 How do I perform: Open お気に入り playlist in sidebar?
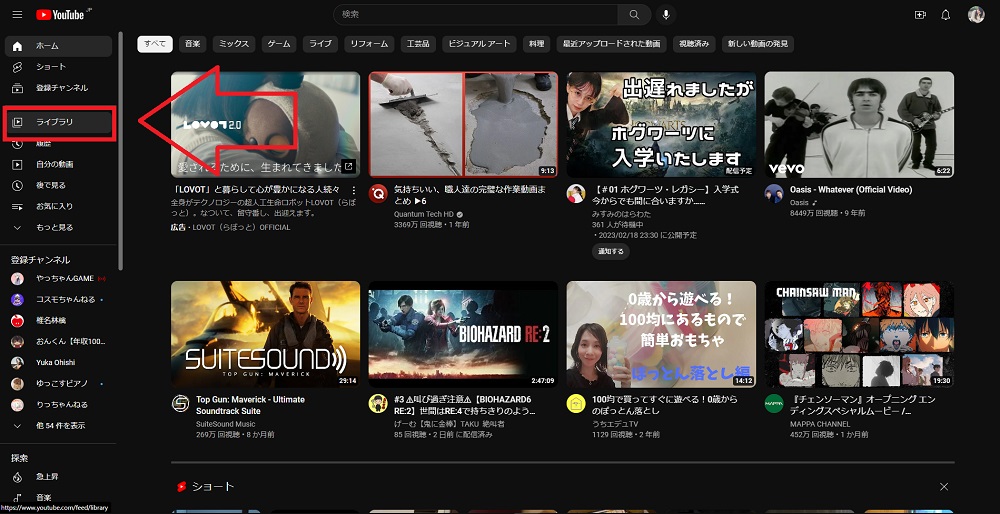(59, 207)
